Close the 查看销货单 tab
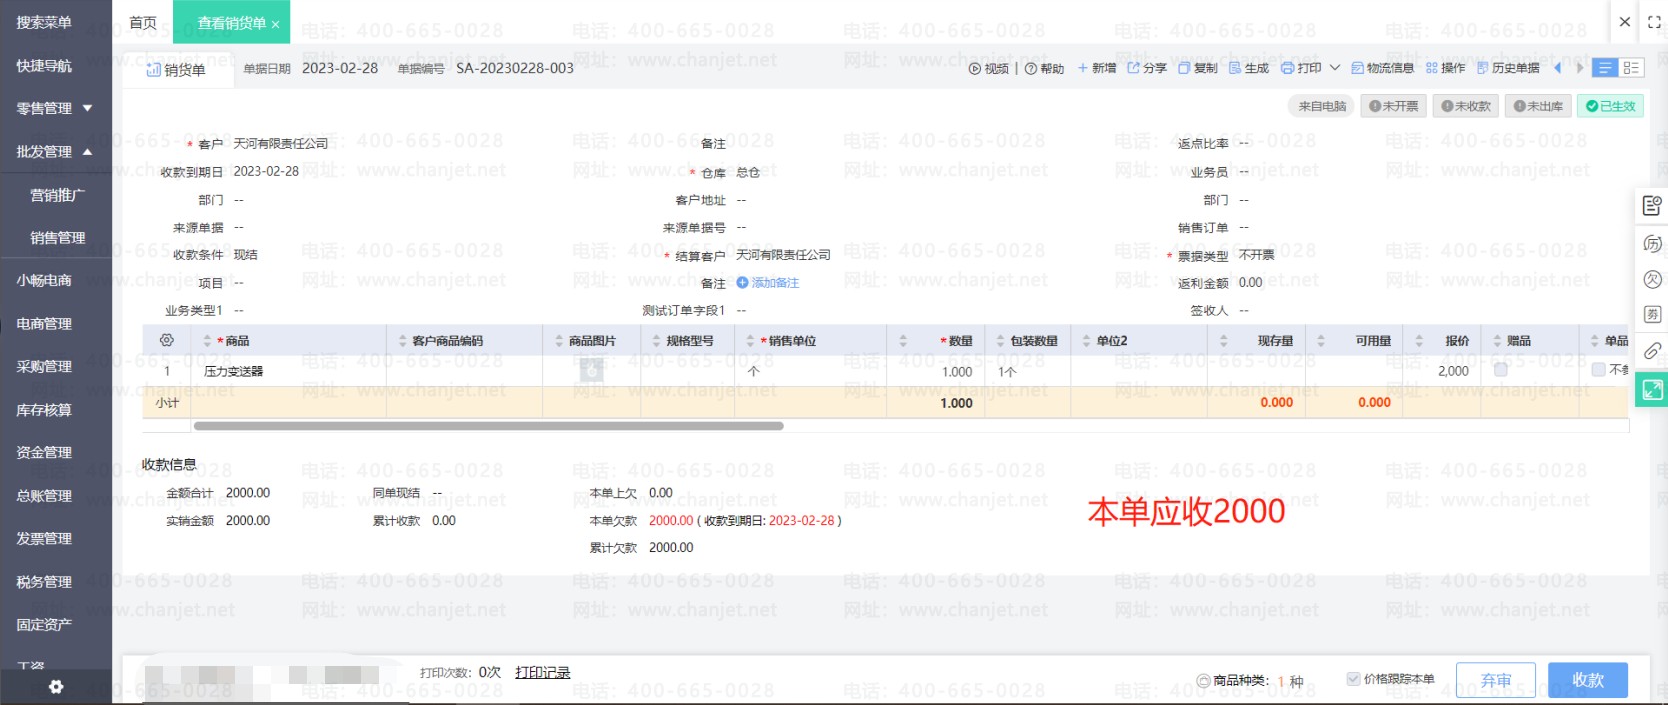The image size is (1668, 705). click(x=275, y=24)
